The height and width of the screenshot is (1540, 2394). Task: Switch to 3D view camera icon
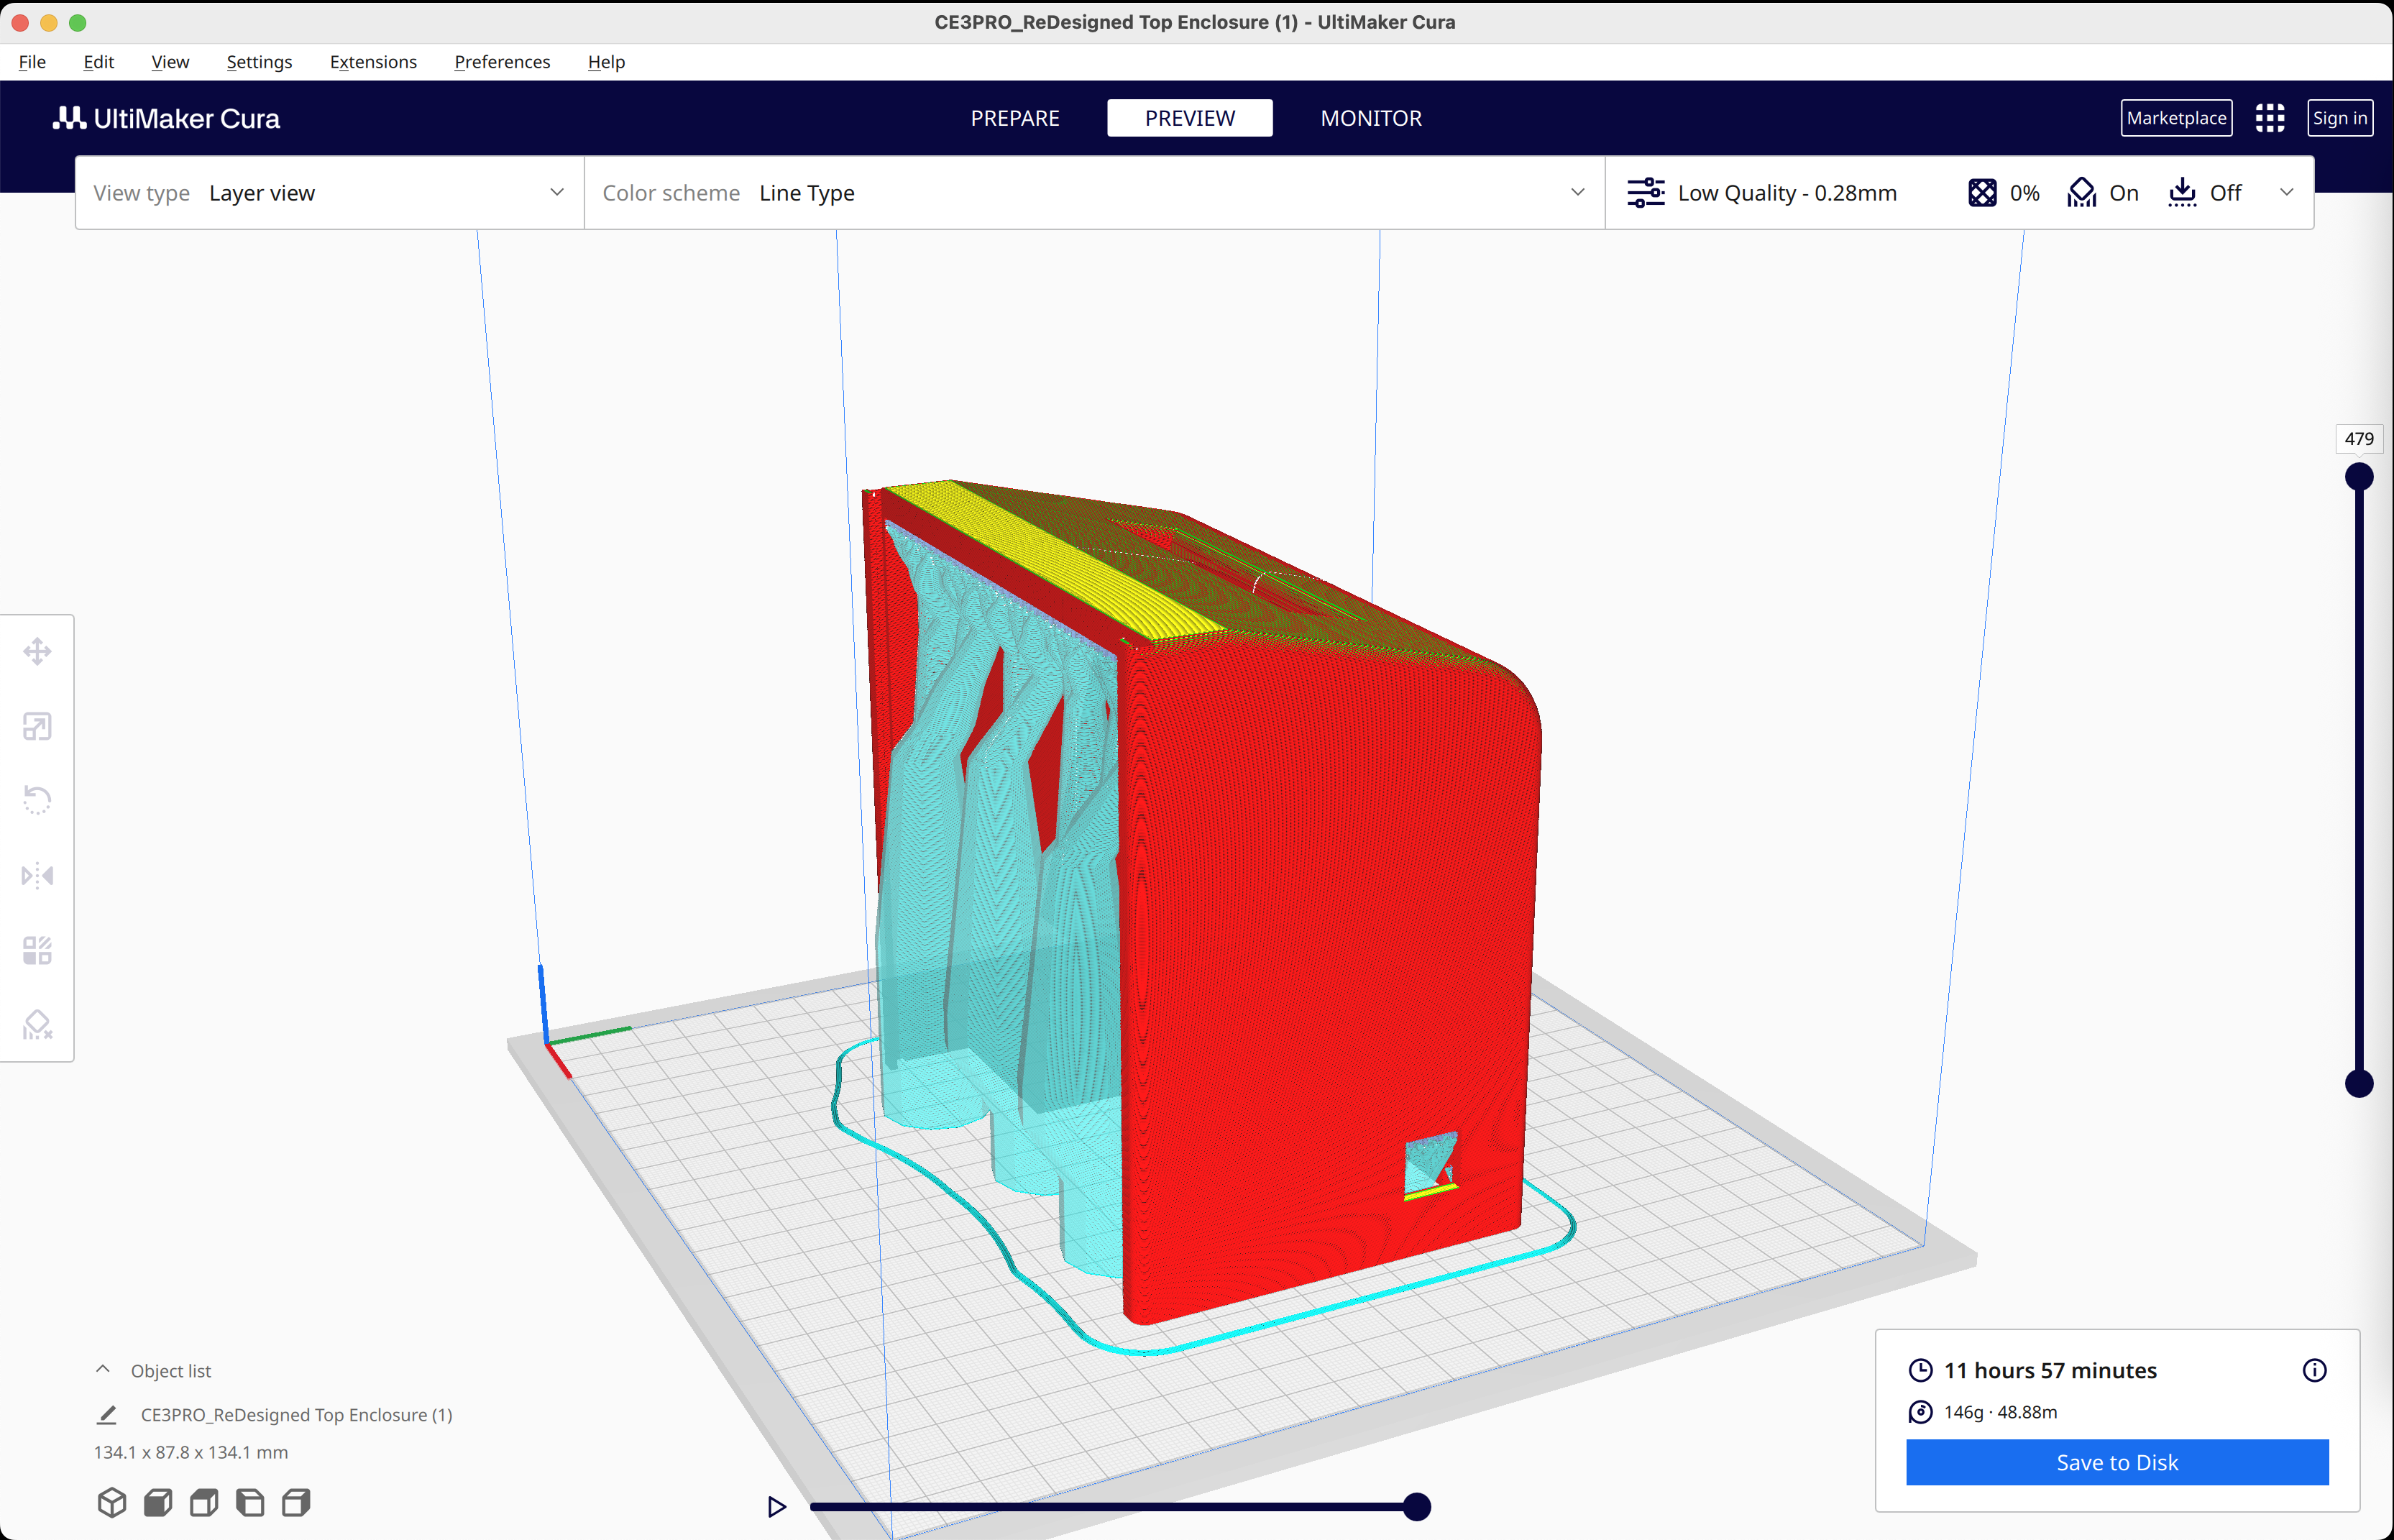(x=112, y=1502)
